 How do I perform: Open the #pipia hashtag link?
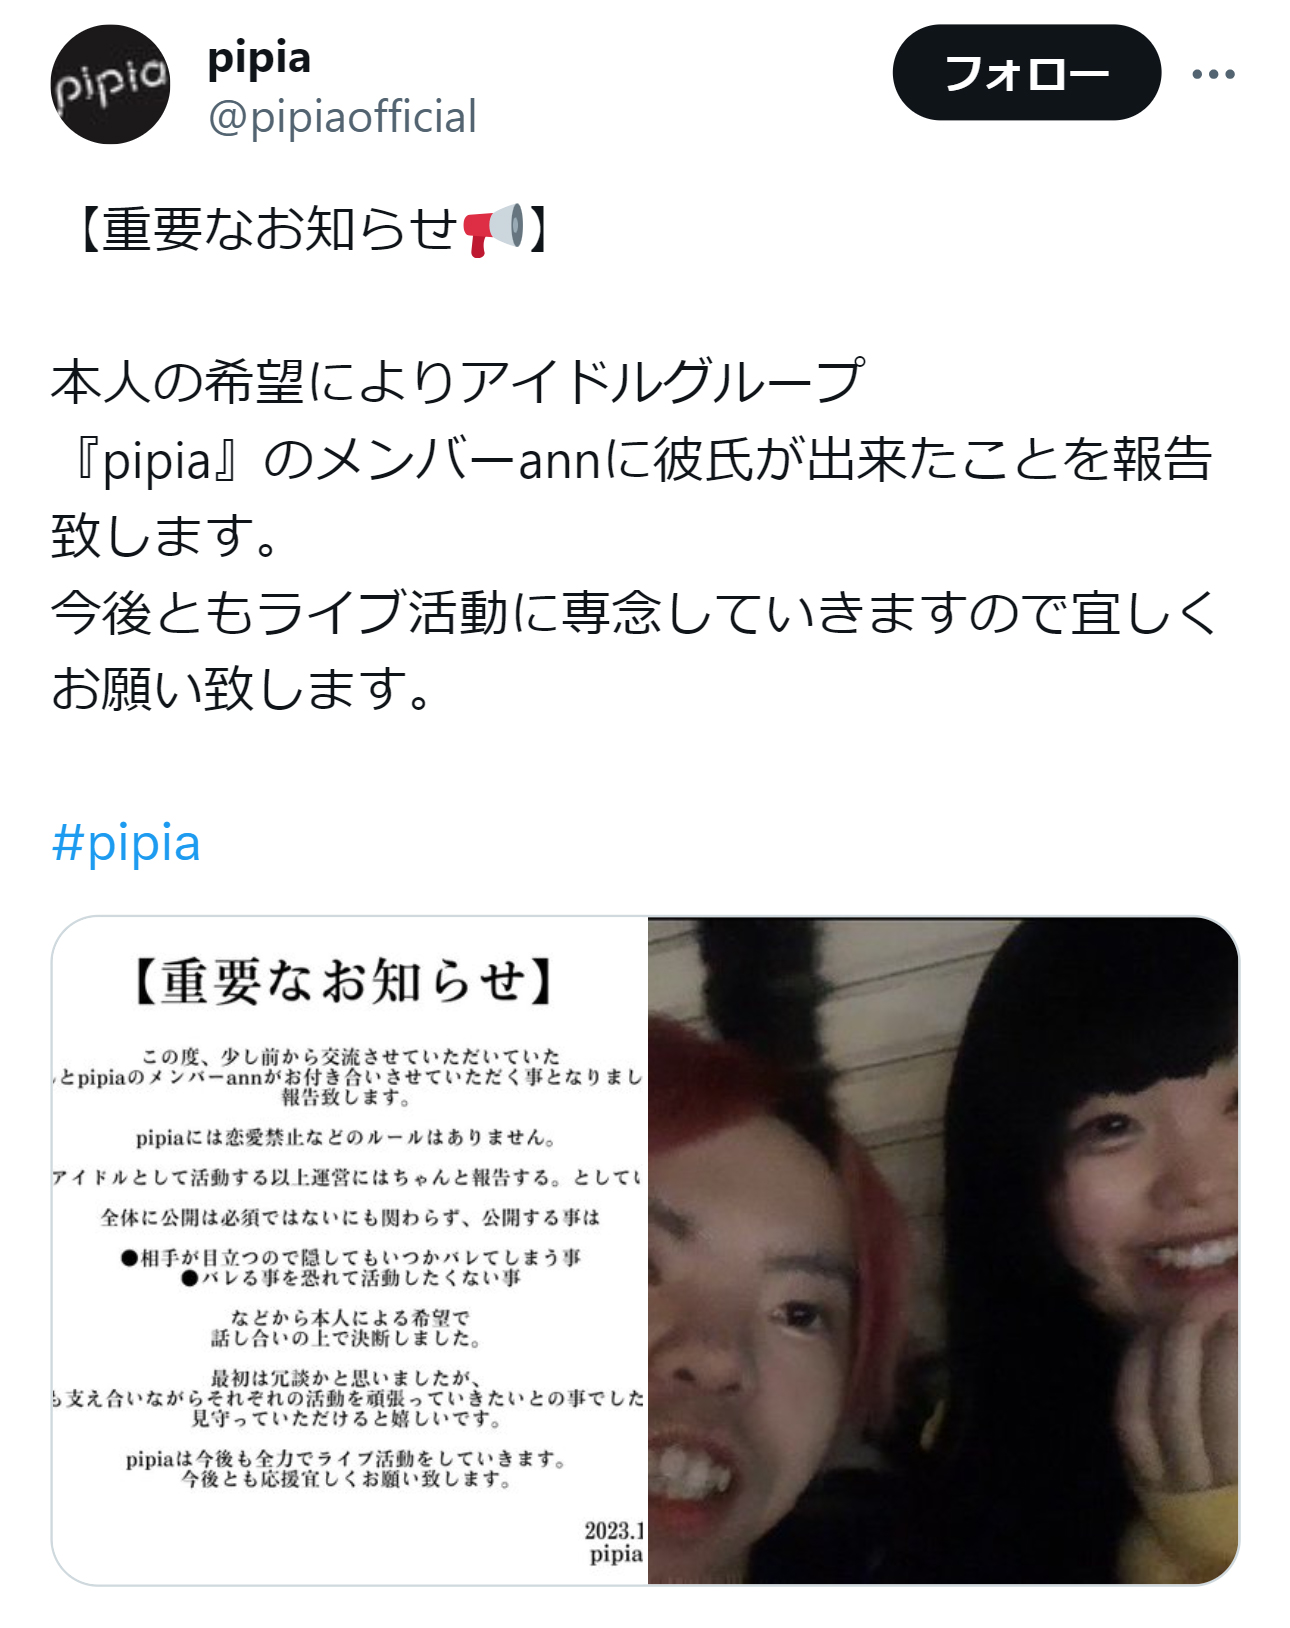(126, 842)
